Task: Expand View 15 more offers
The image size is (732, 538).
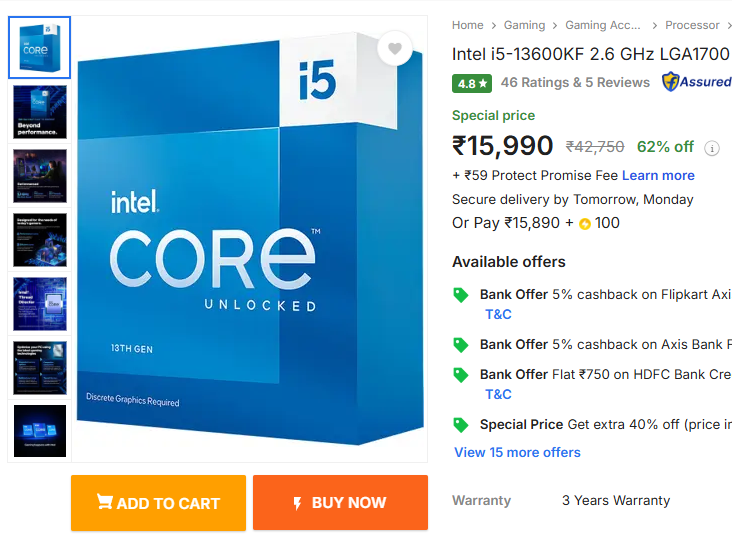Action: coord(517,453)
